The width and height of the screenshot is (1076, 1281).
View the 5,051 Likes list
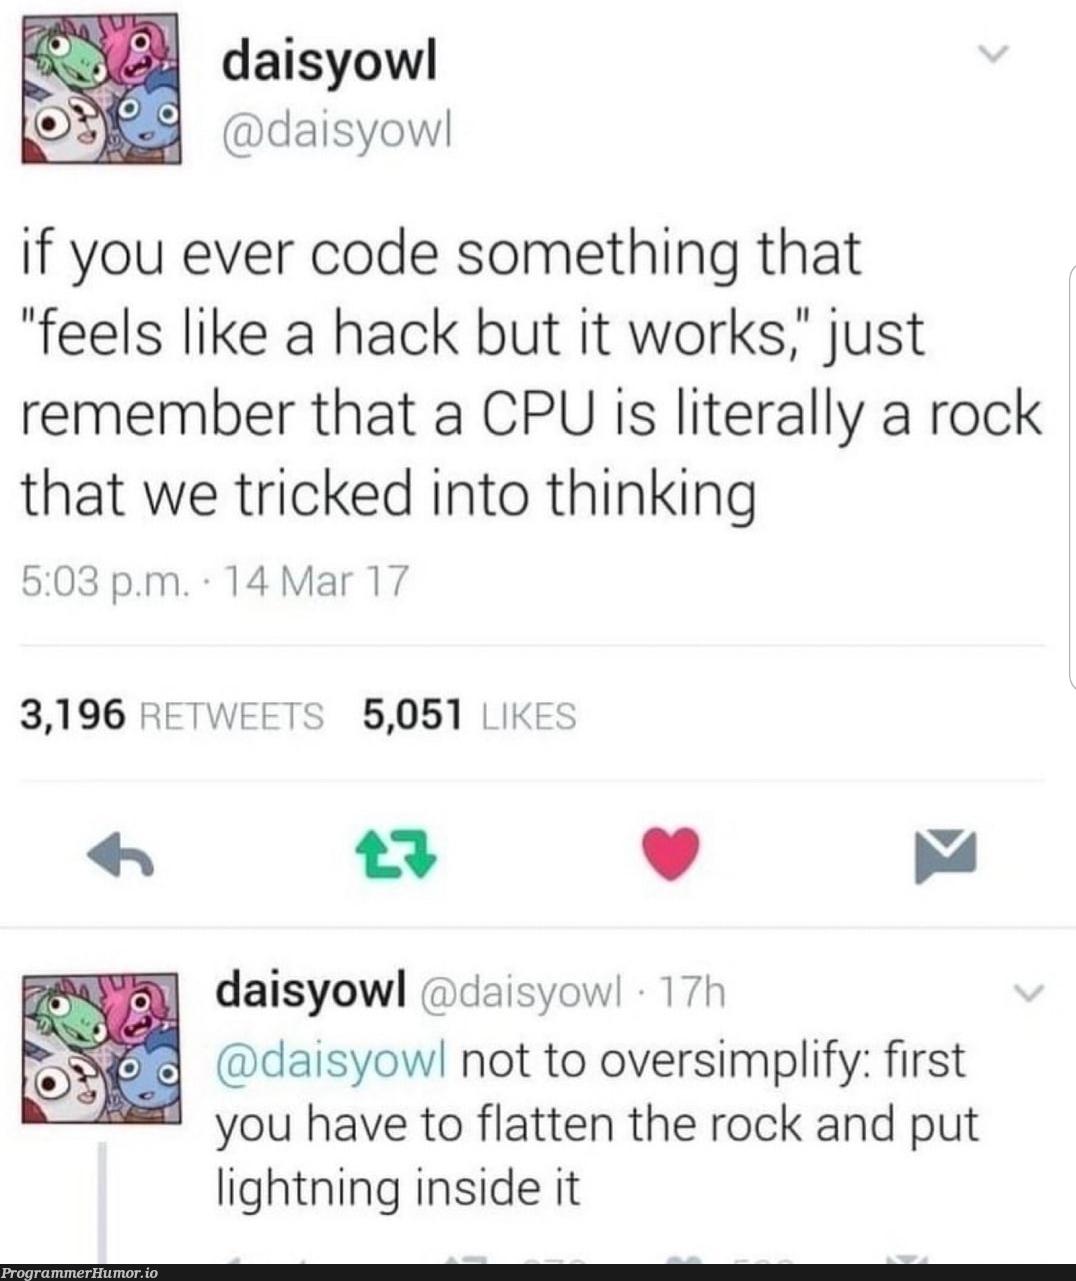coord(470,715)
